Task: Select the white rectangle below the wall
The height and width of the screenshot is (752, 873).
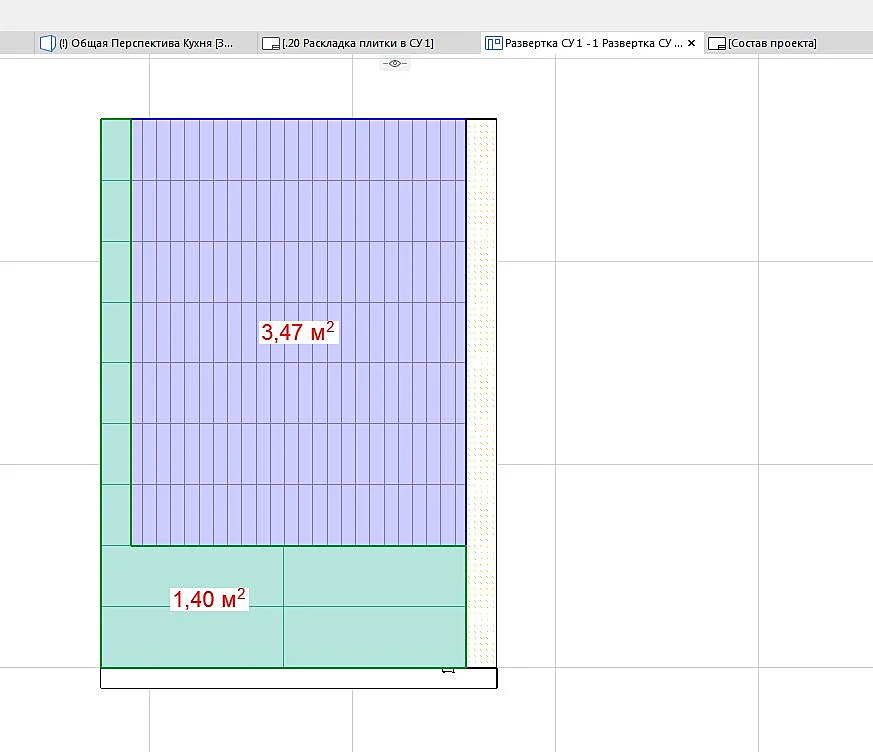Action: tap(298, 678)
